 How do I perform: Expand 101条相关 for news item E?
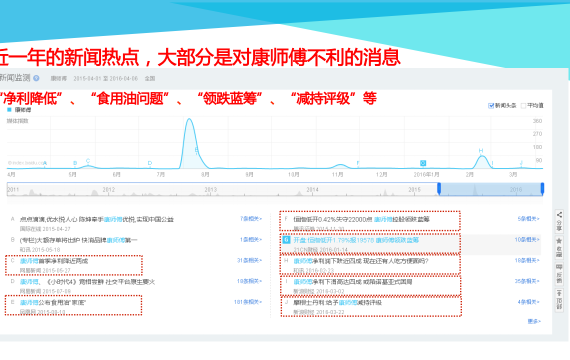[248, 302]
